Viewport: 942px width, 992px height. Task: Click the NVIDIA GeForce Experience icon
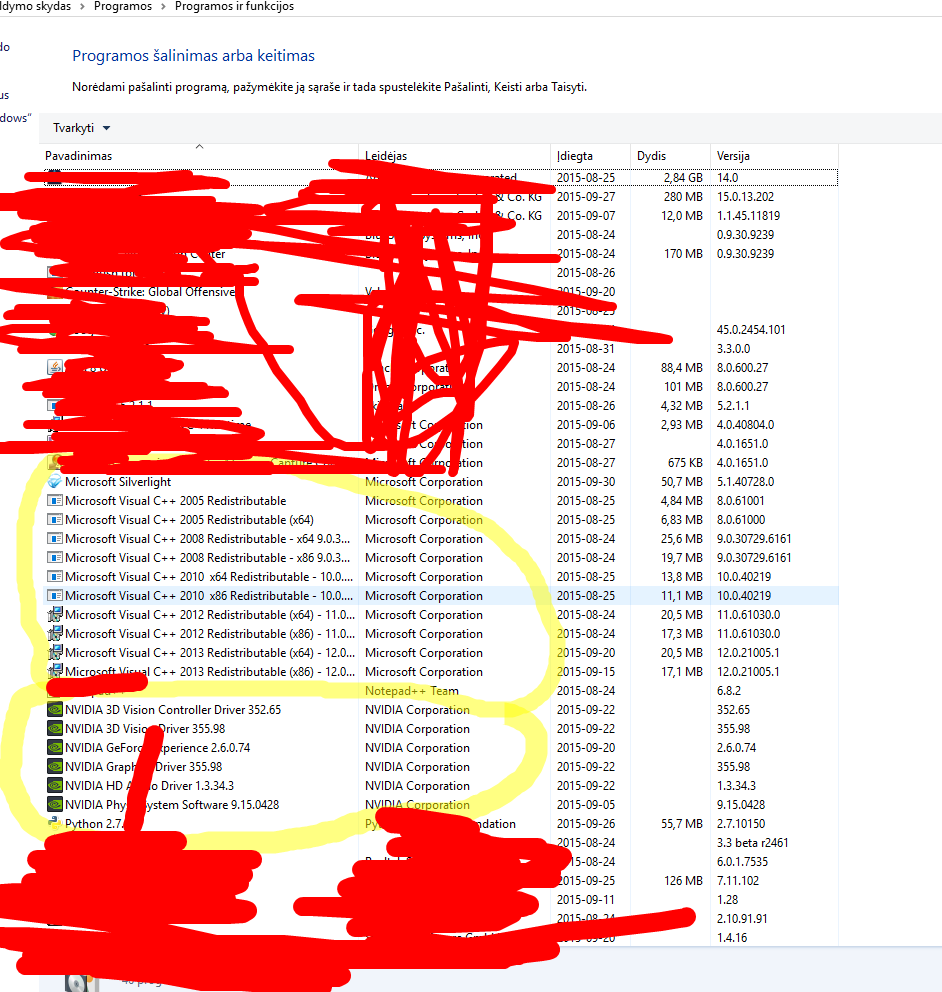coord(55,748)
